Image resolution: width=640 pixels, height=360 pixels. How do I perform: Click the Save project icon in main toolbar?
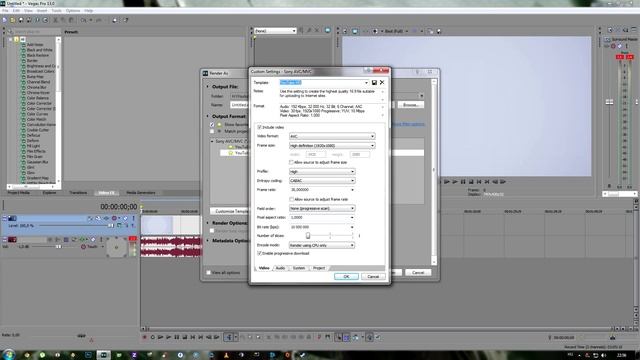pos(21,20)
